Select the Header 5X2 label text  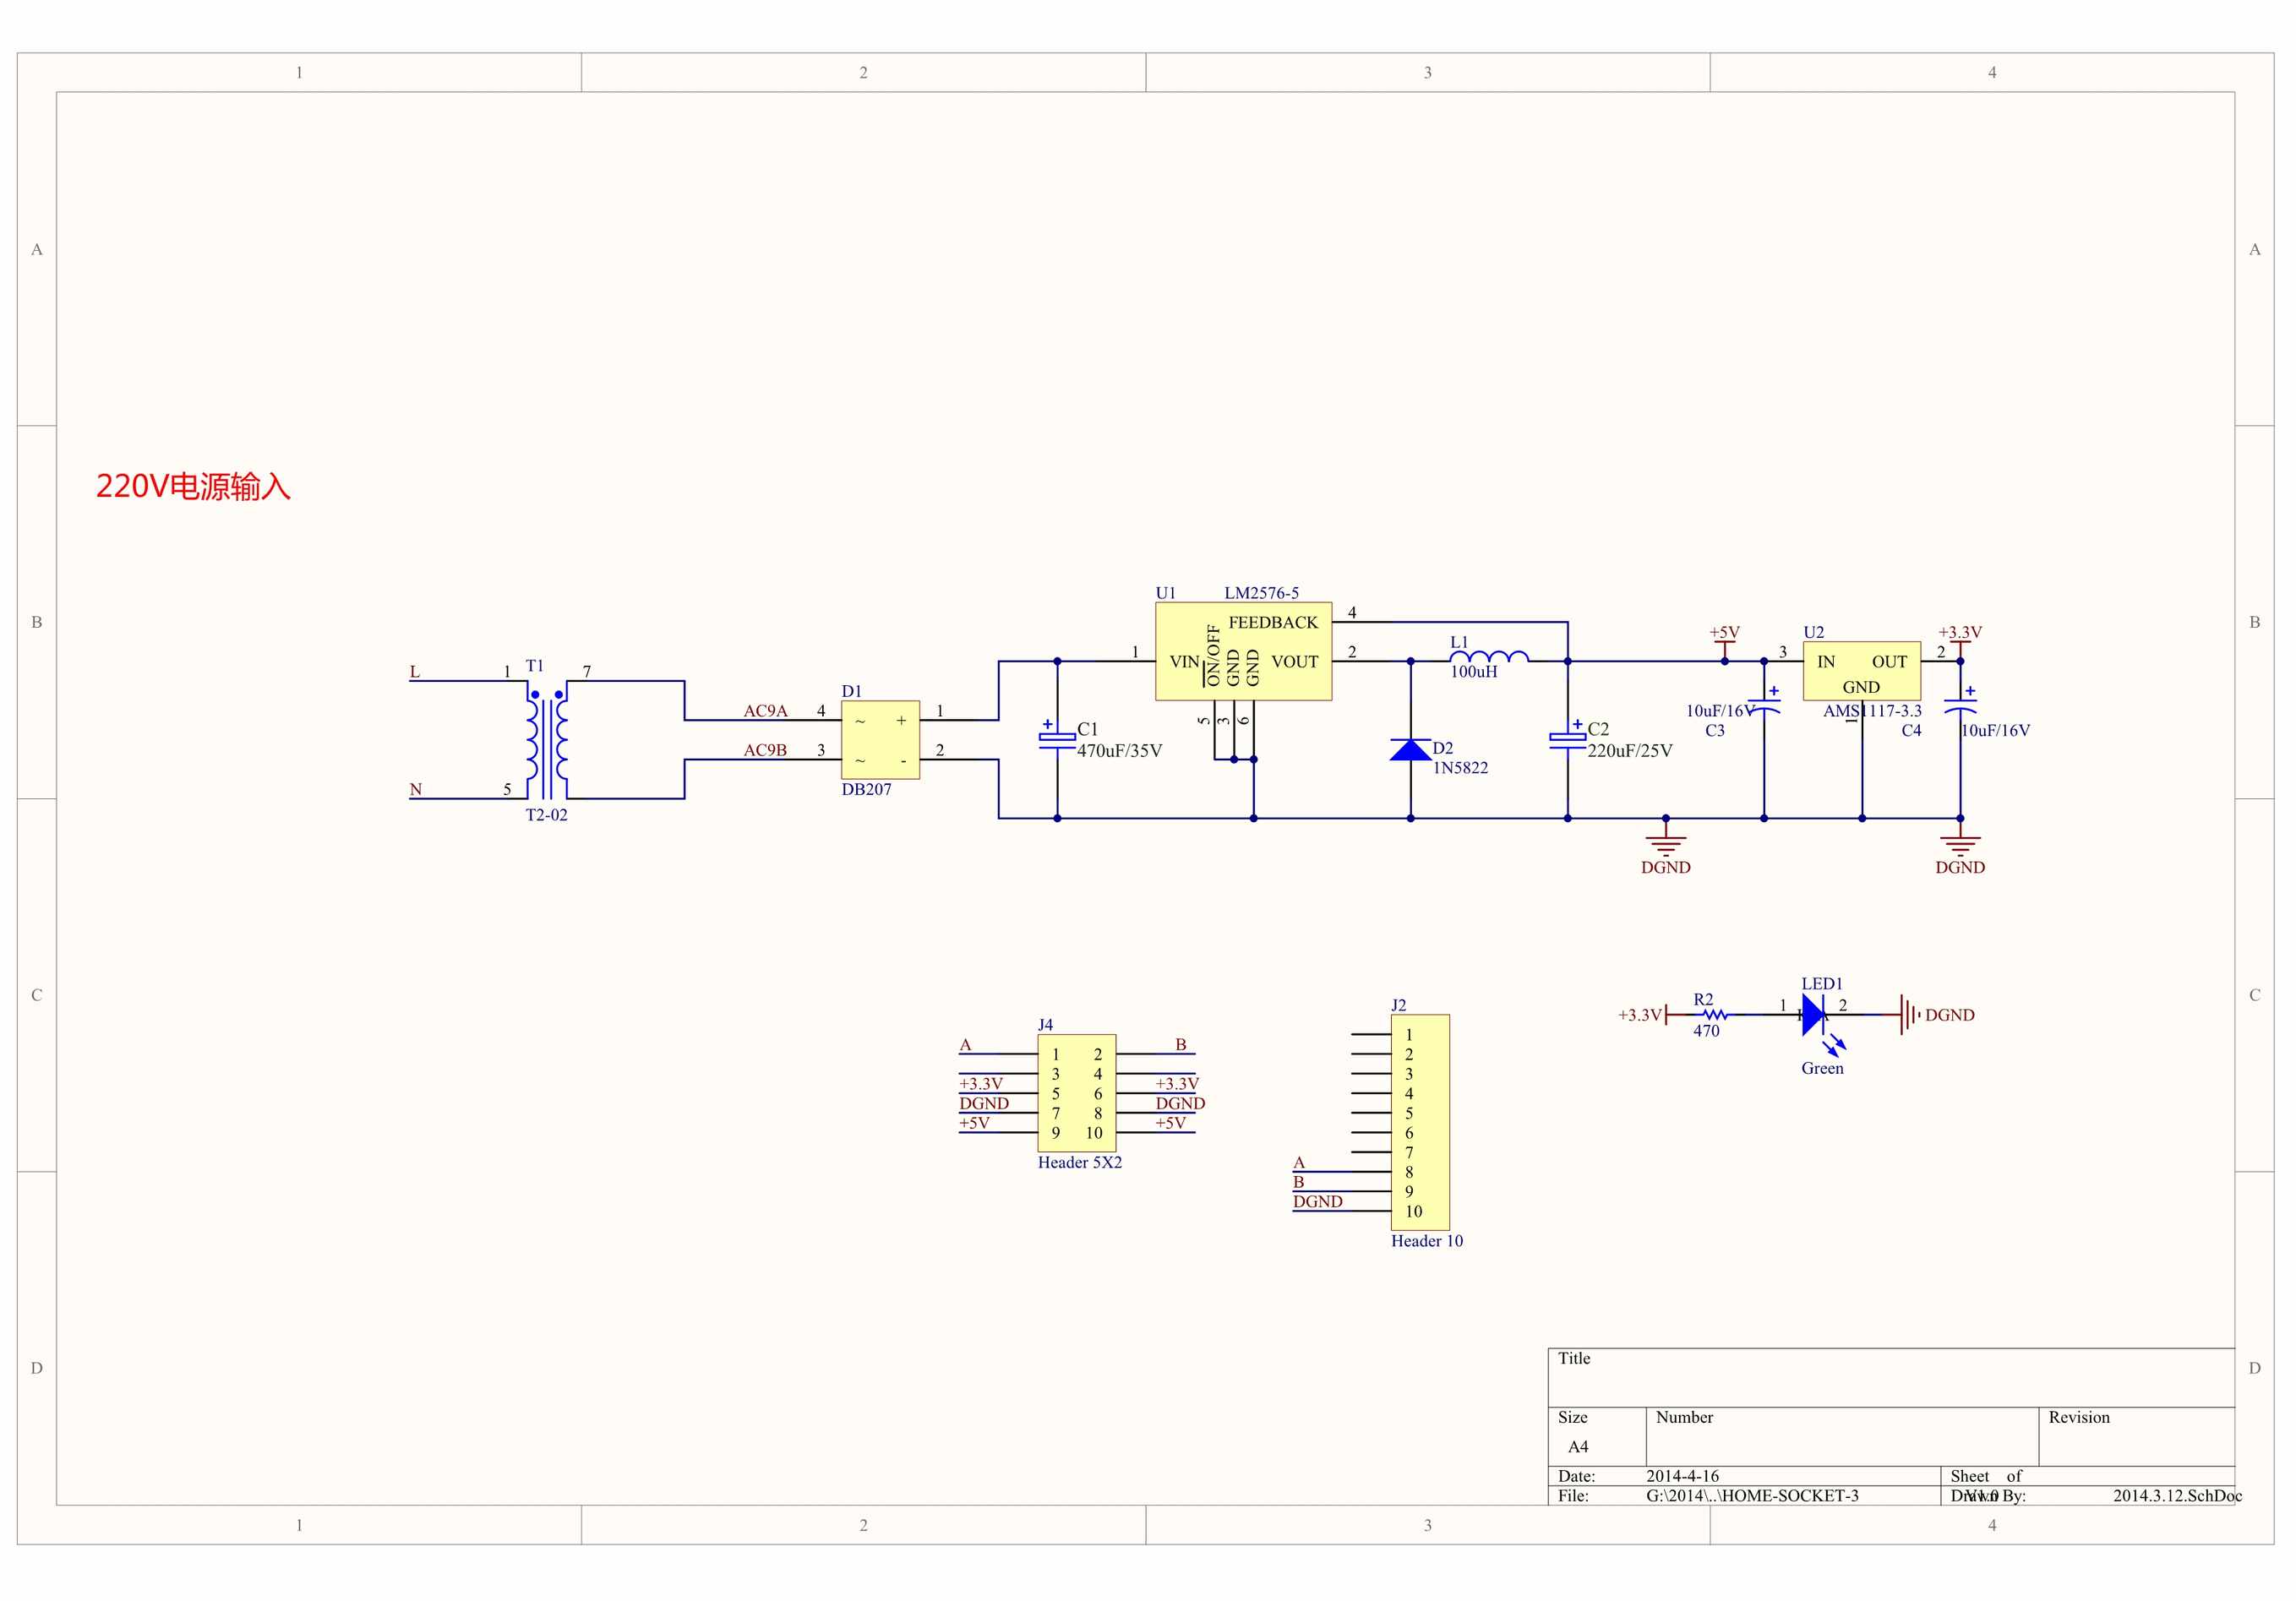tap(1079, 1162)
